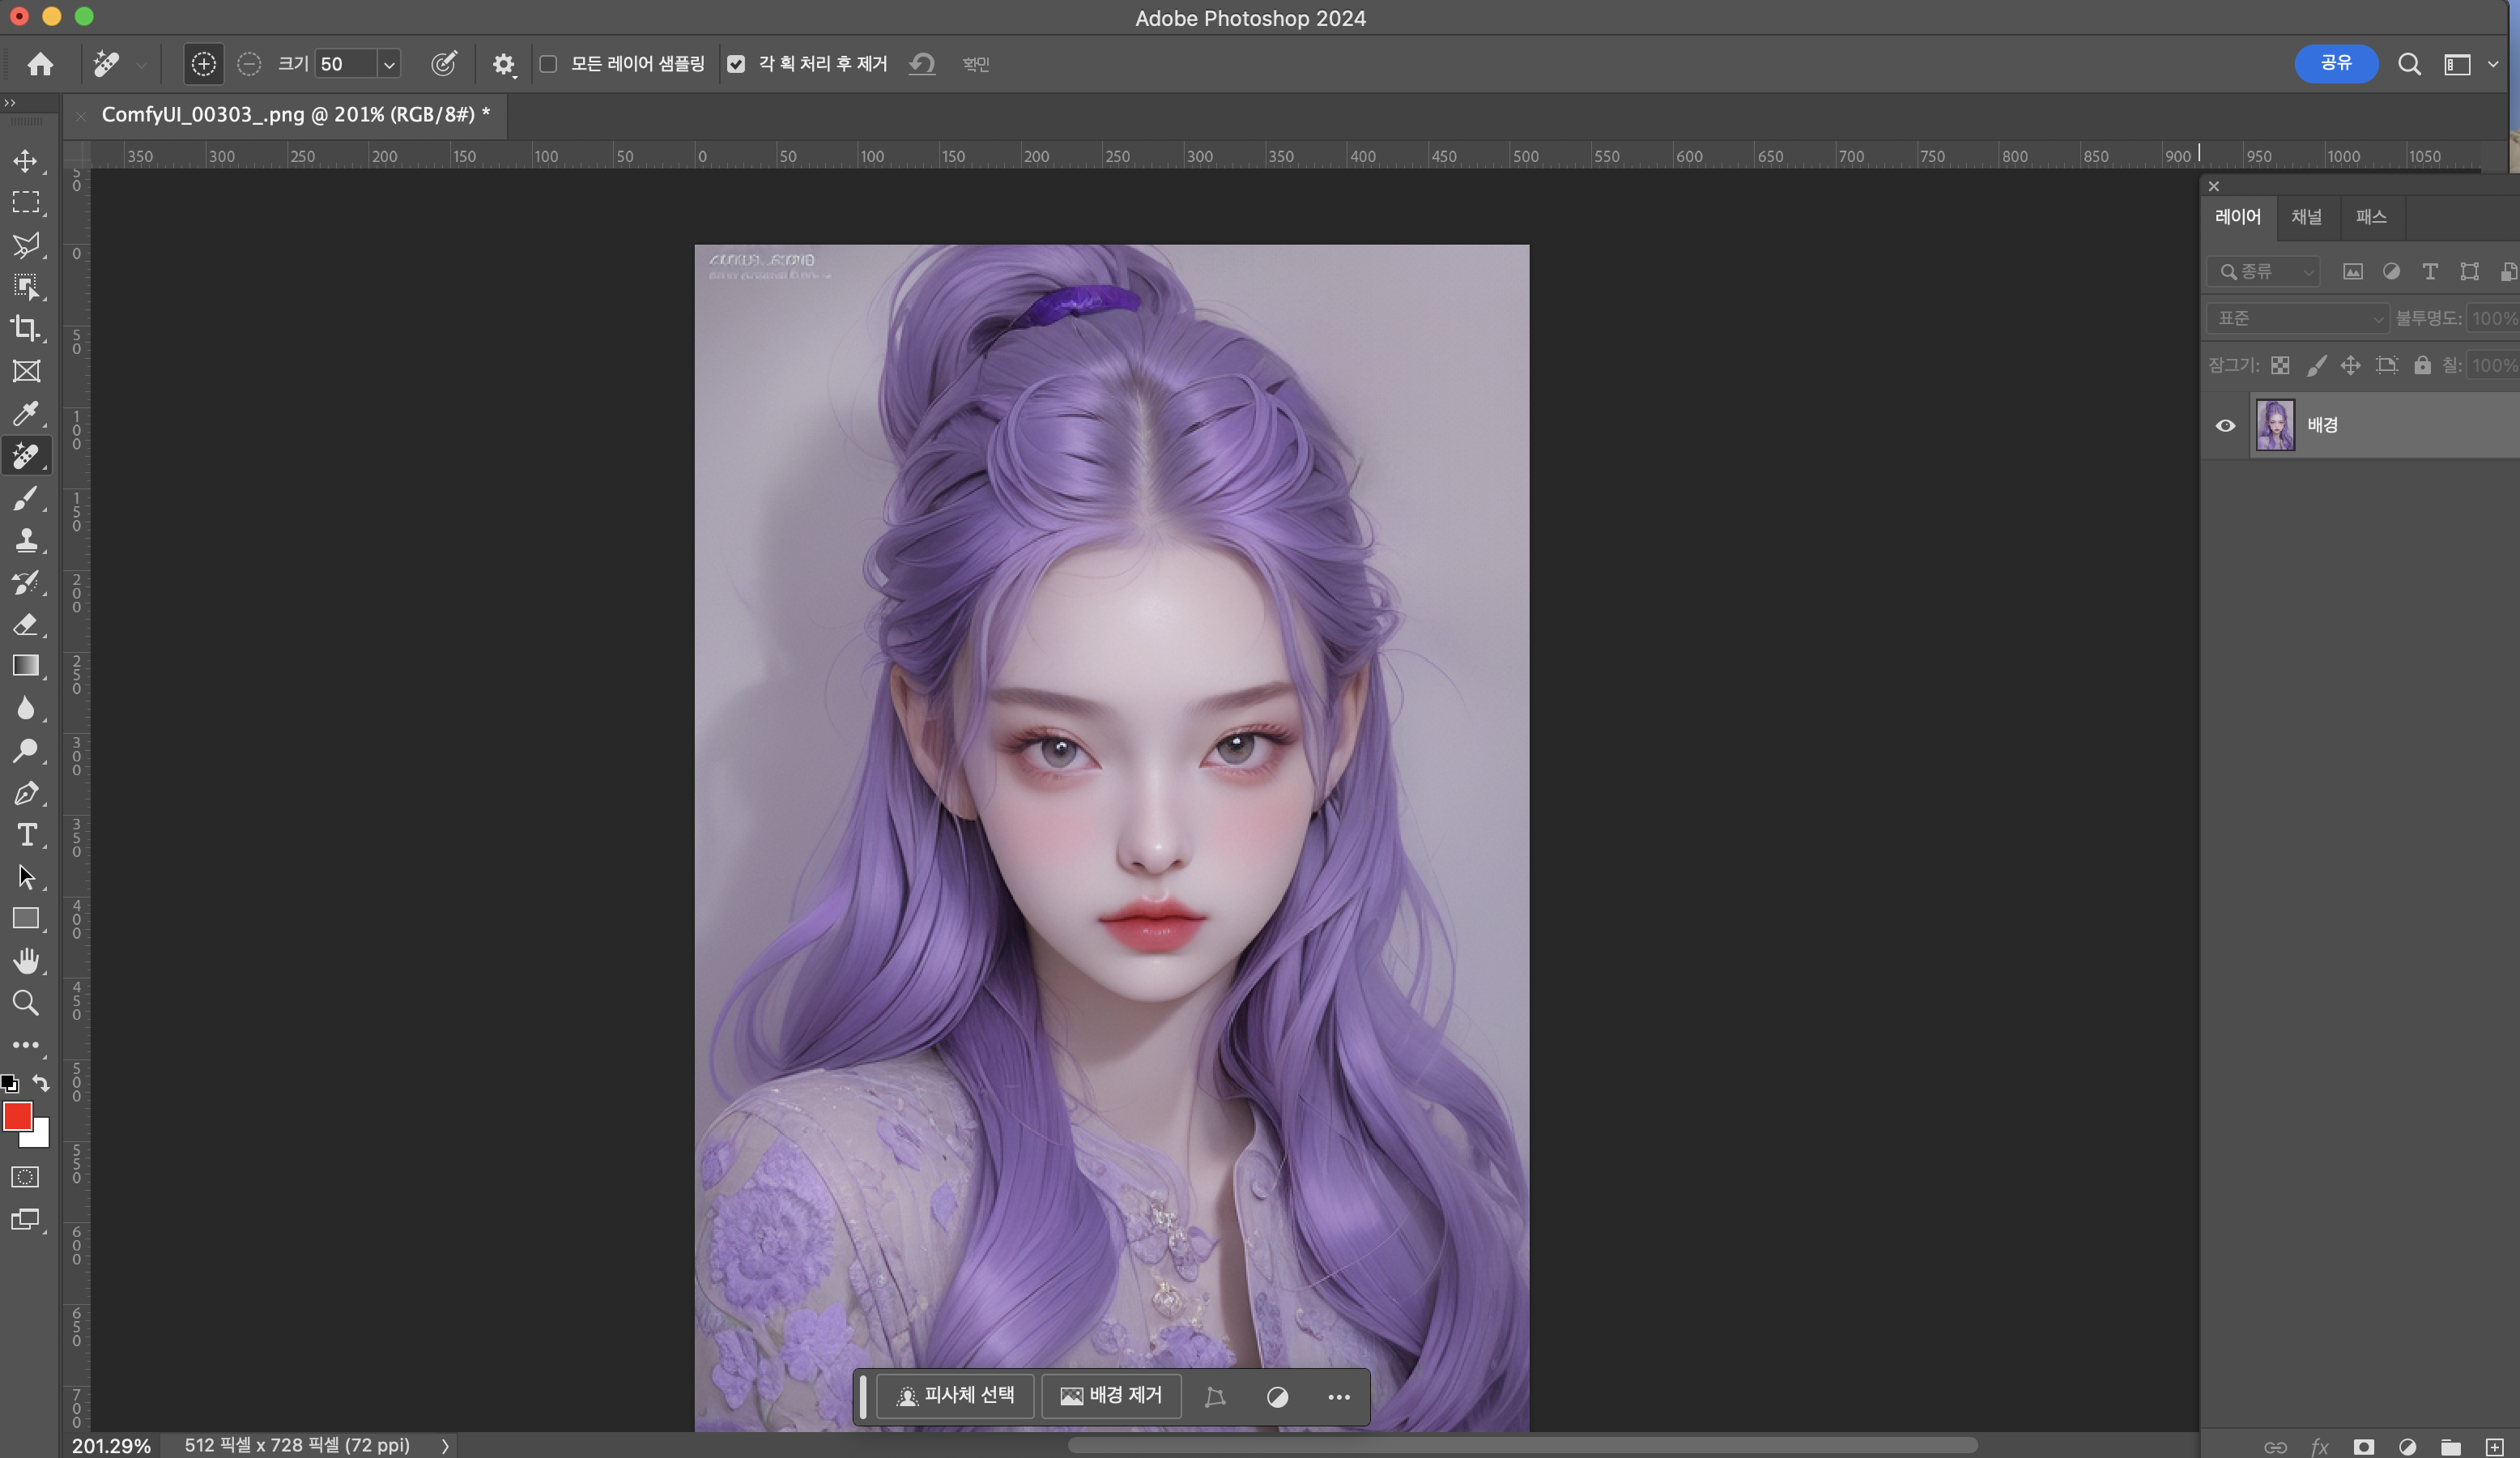Switch to the 패스 tab
2520x1458 pixels.
[2370, 217]
